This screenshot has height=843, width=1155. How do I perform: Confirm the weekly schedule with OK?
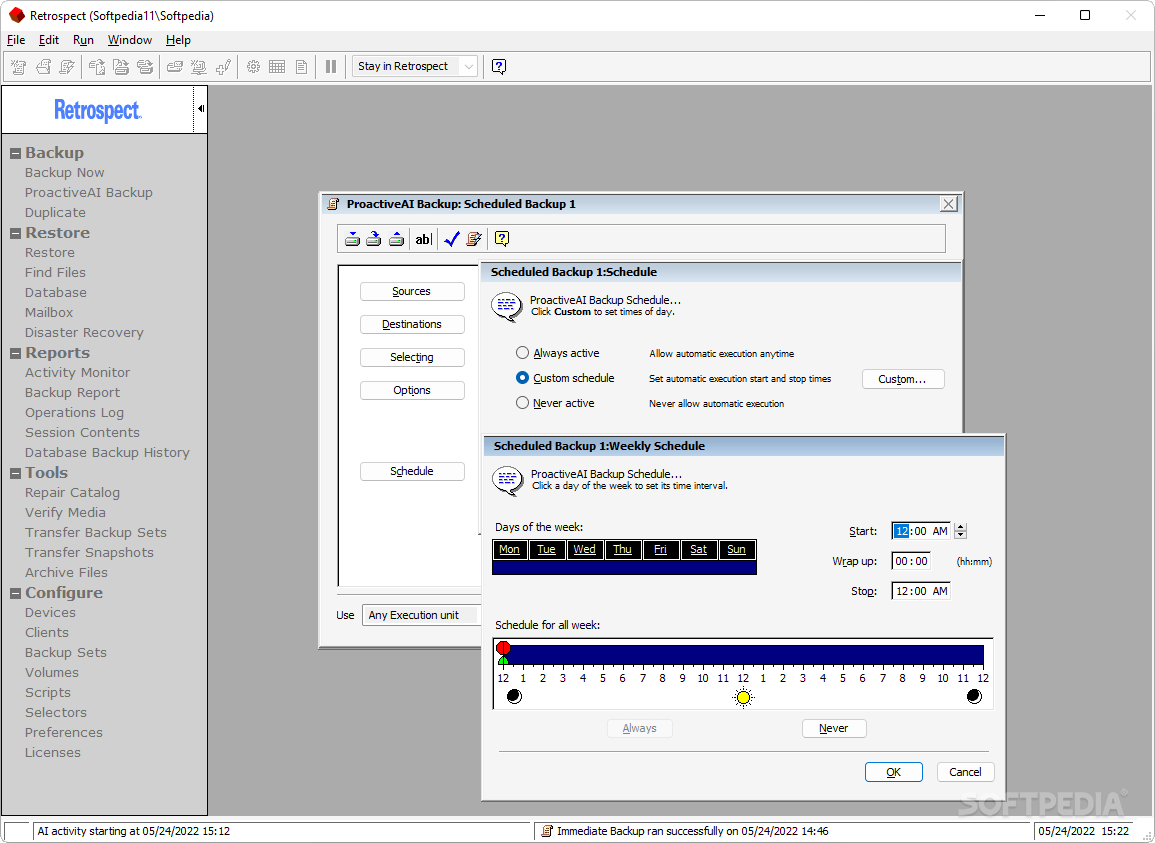(894, 772)
